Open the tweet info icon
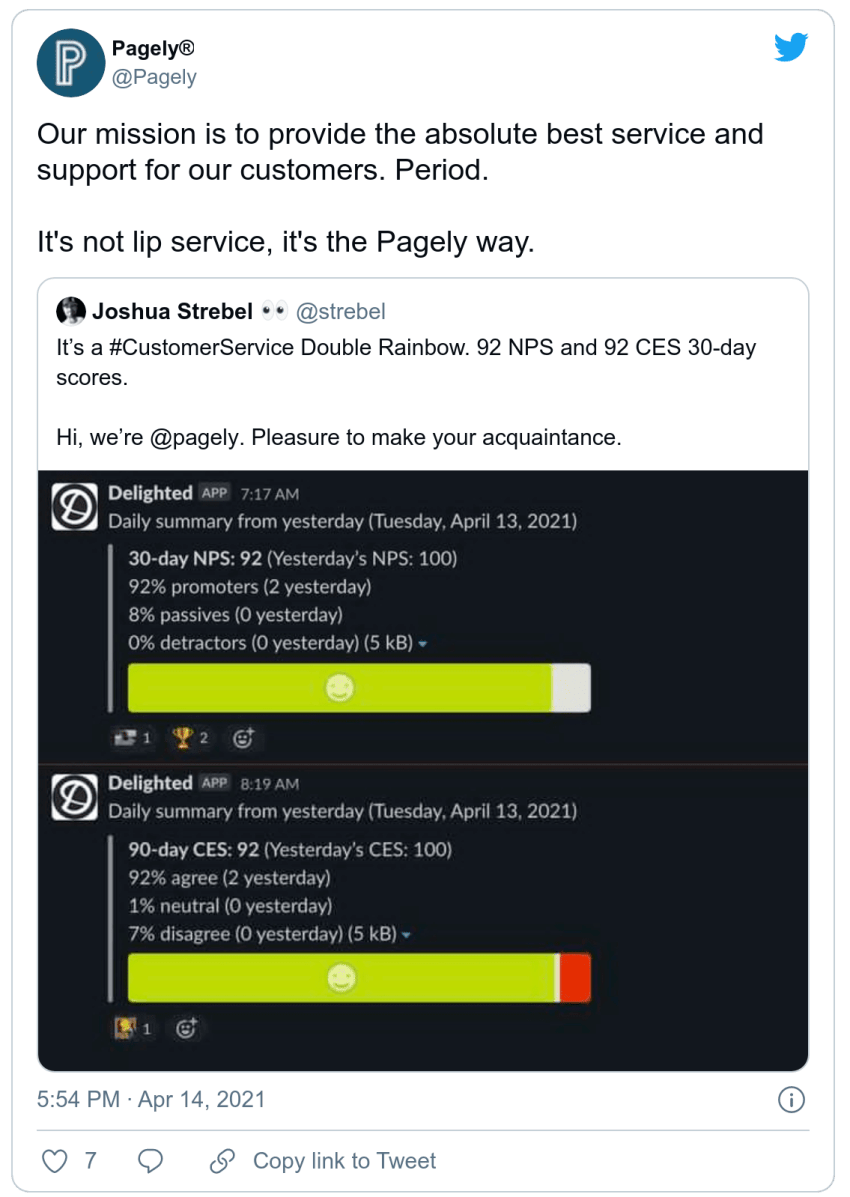Image resolution: width=850 pixels, height=1197 pixels. [x=791, y=1100]
